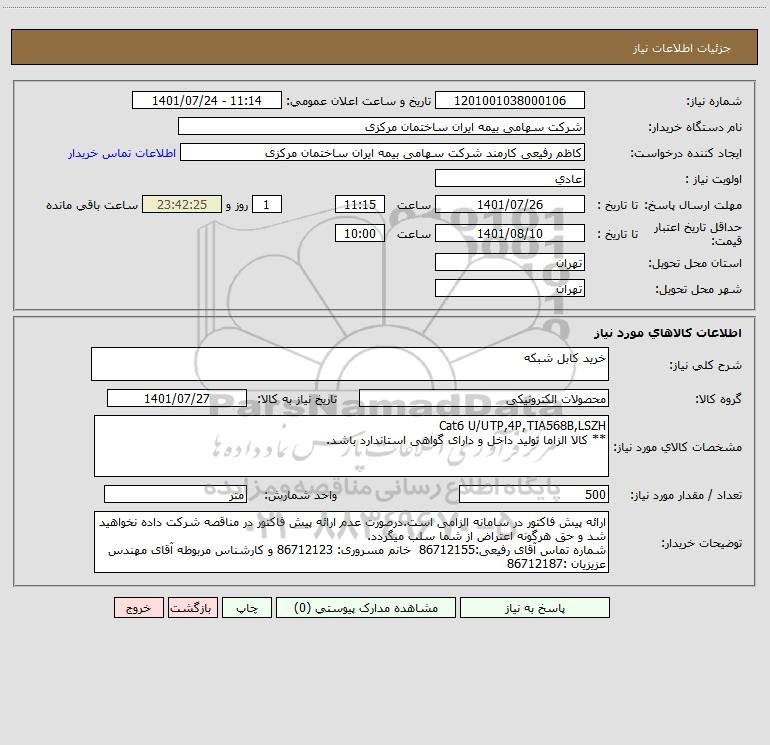Screen dimensions: 770x745
Task: Click the چاپ print button
Action: click(x=247, y=608)
